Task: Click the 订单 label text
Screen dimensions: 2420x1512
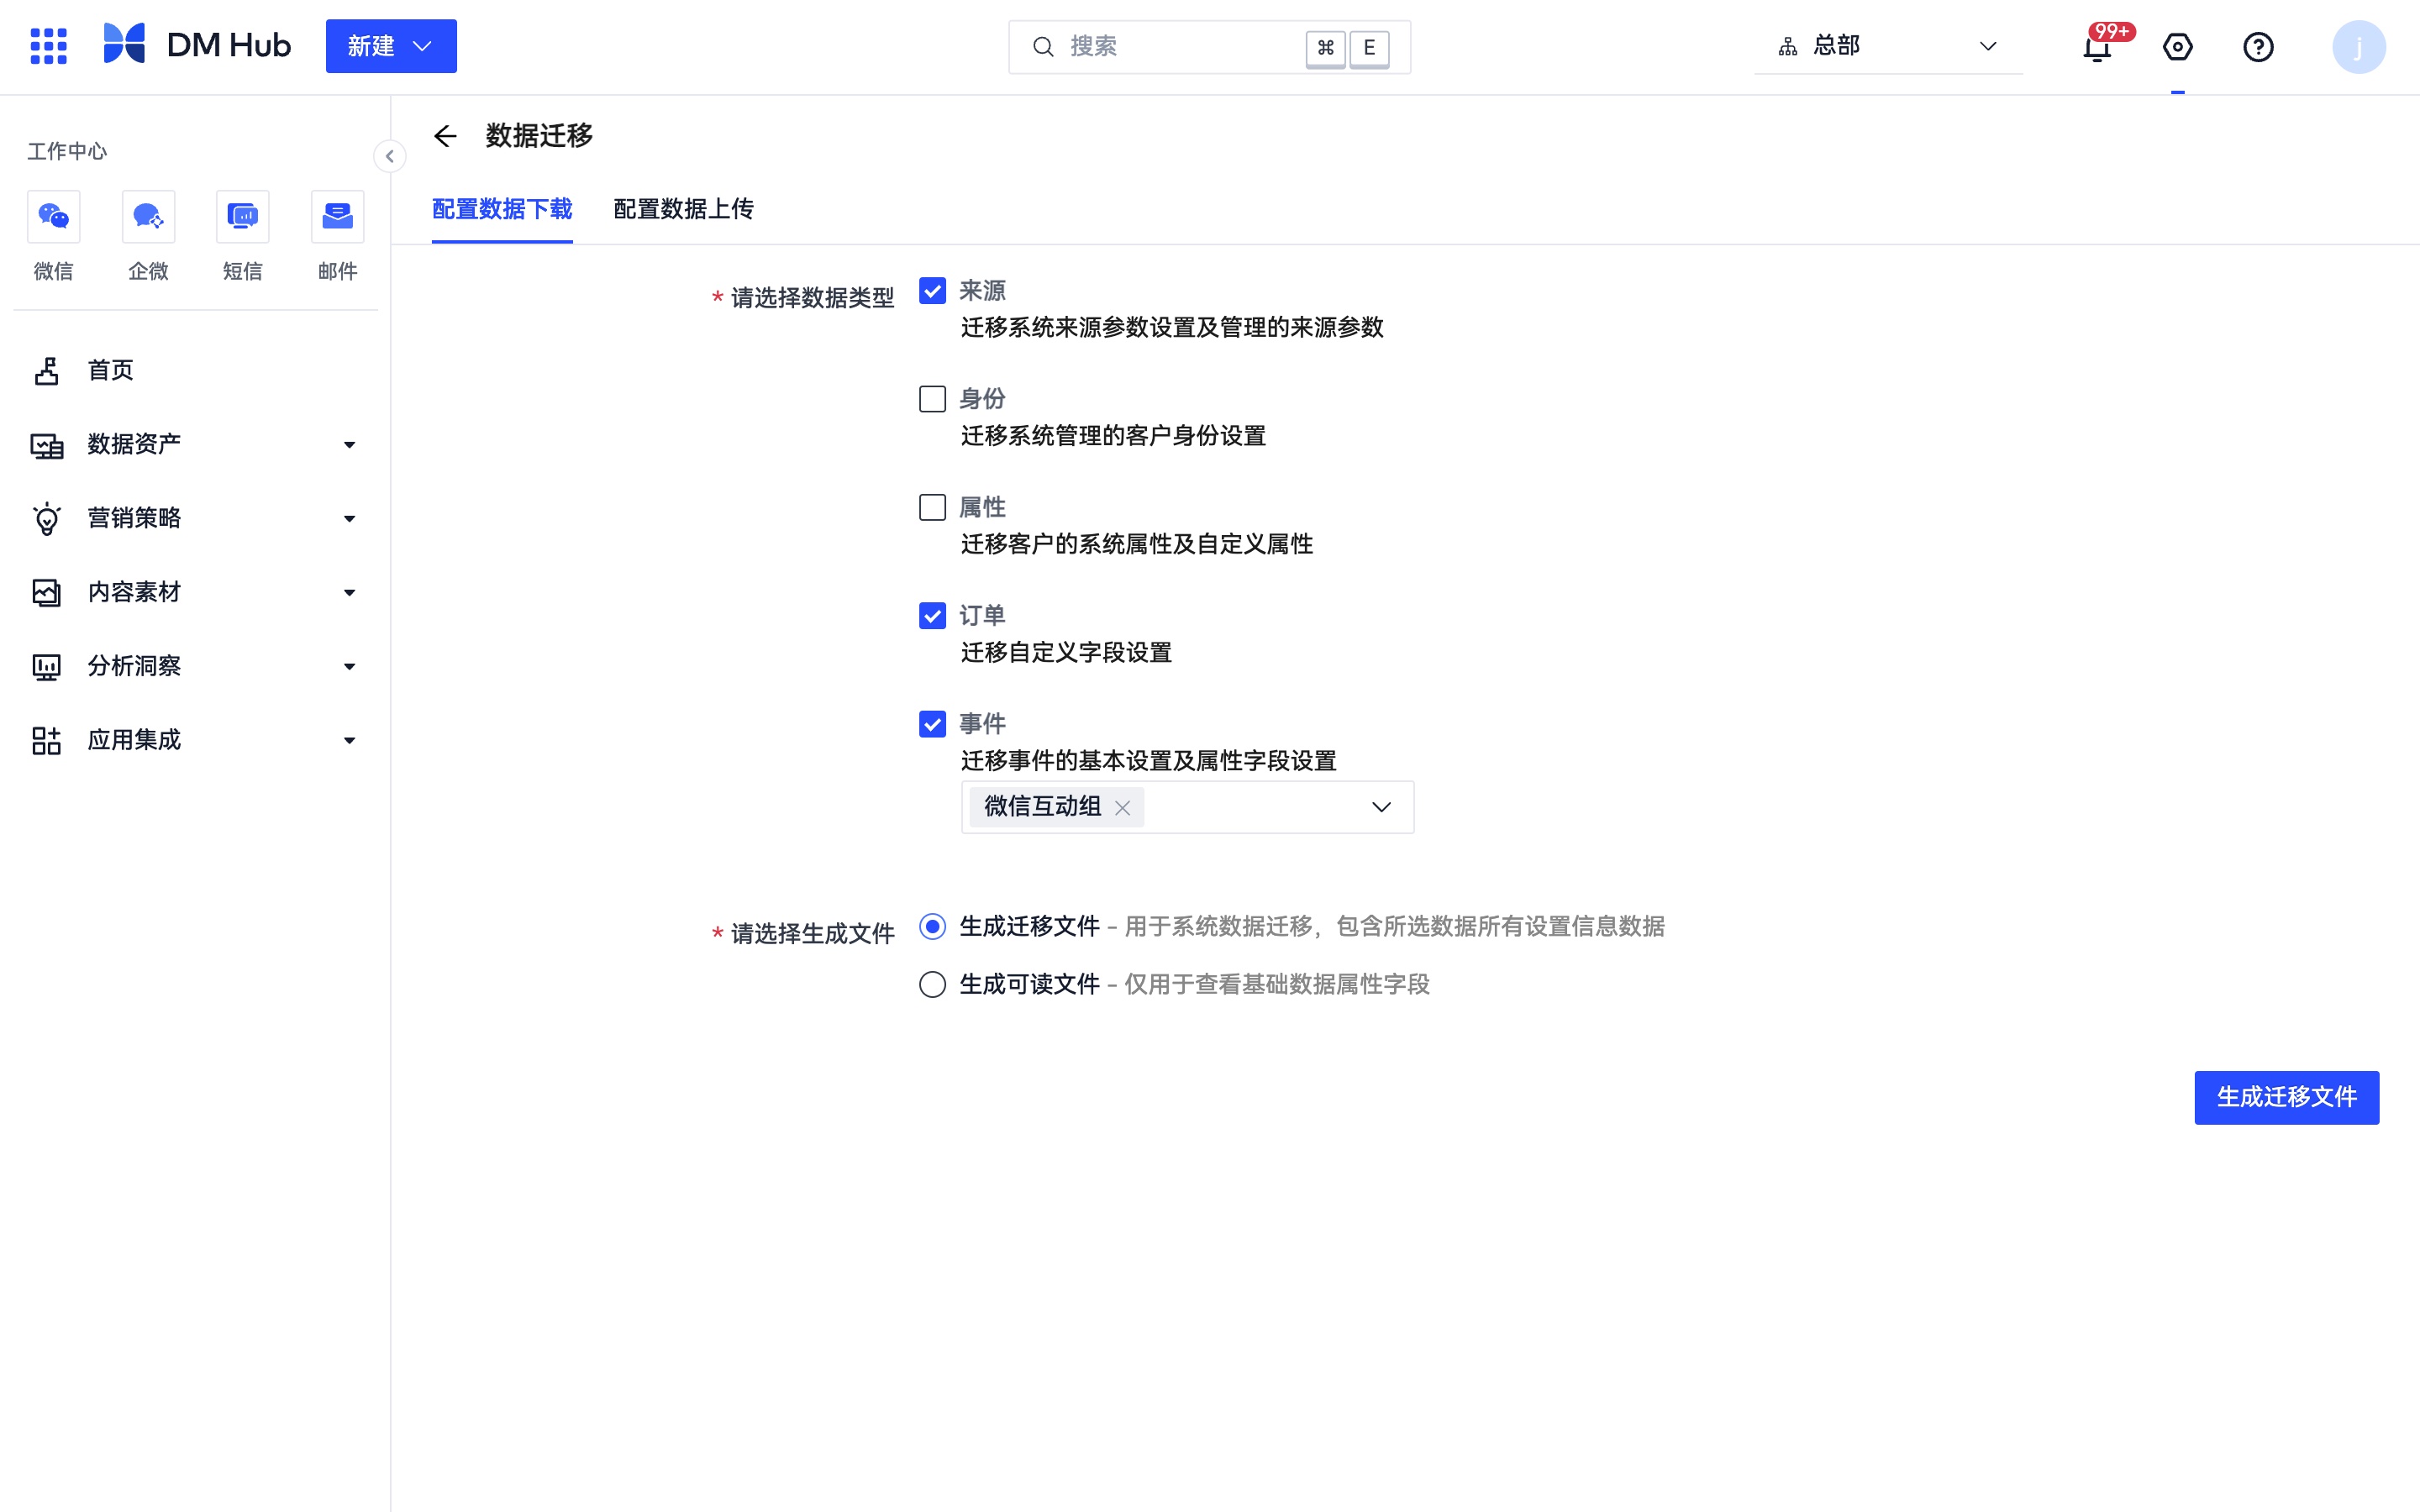Action: click(x=982, y=616)
